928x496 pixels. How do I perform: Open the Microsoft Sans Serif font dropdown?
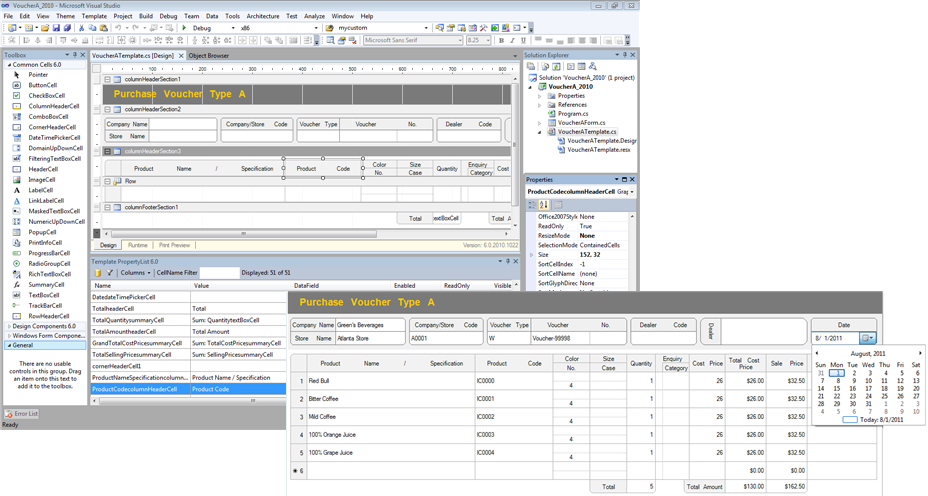pos(459,41)
